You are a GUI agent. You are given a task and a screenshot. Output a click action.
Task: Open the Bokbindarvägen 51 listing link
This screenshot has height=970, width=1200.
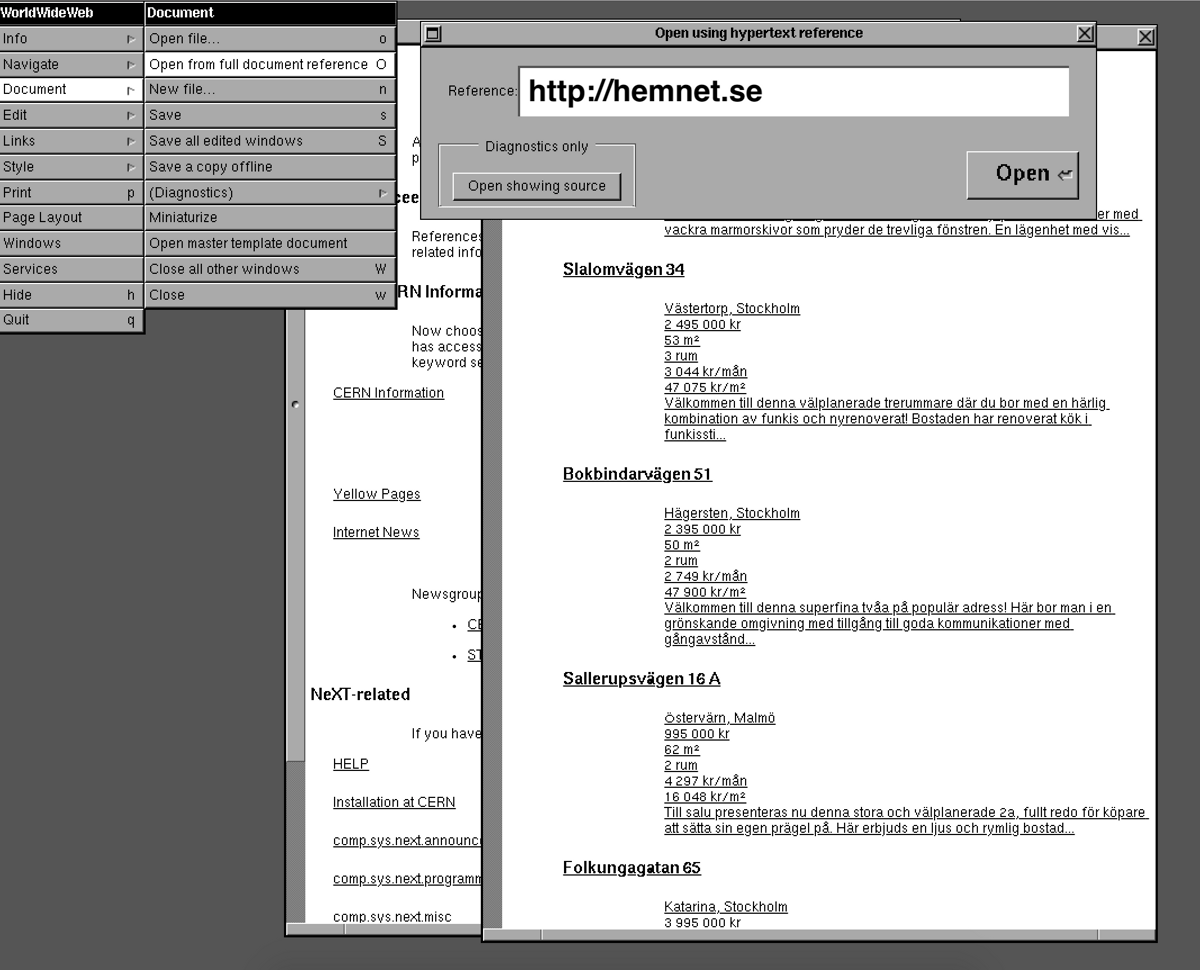(637, 474)
